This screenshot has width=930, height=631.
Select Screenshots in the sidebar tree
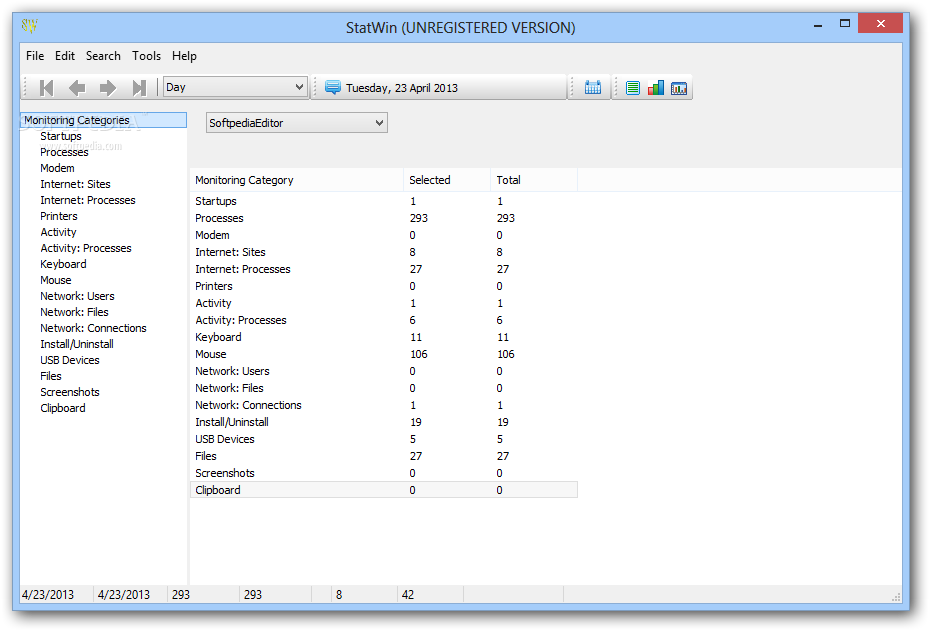tap(70, 393)
